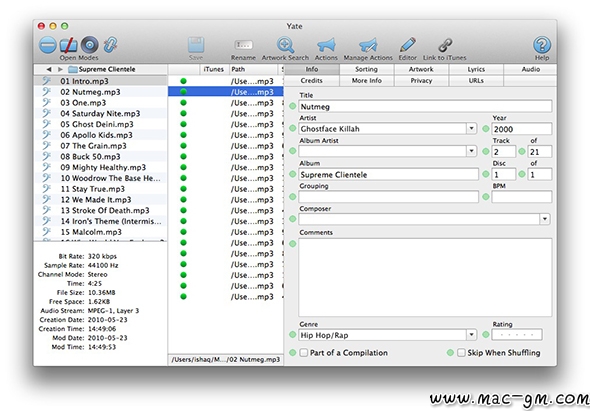590x411 pixels.
Task: Click the Title field containing Nutmeg
Action: 425,107
